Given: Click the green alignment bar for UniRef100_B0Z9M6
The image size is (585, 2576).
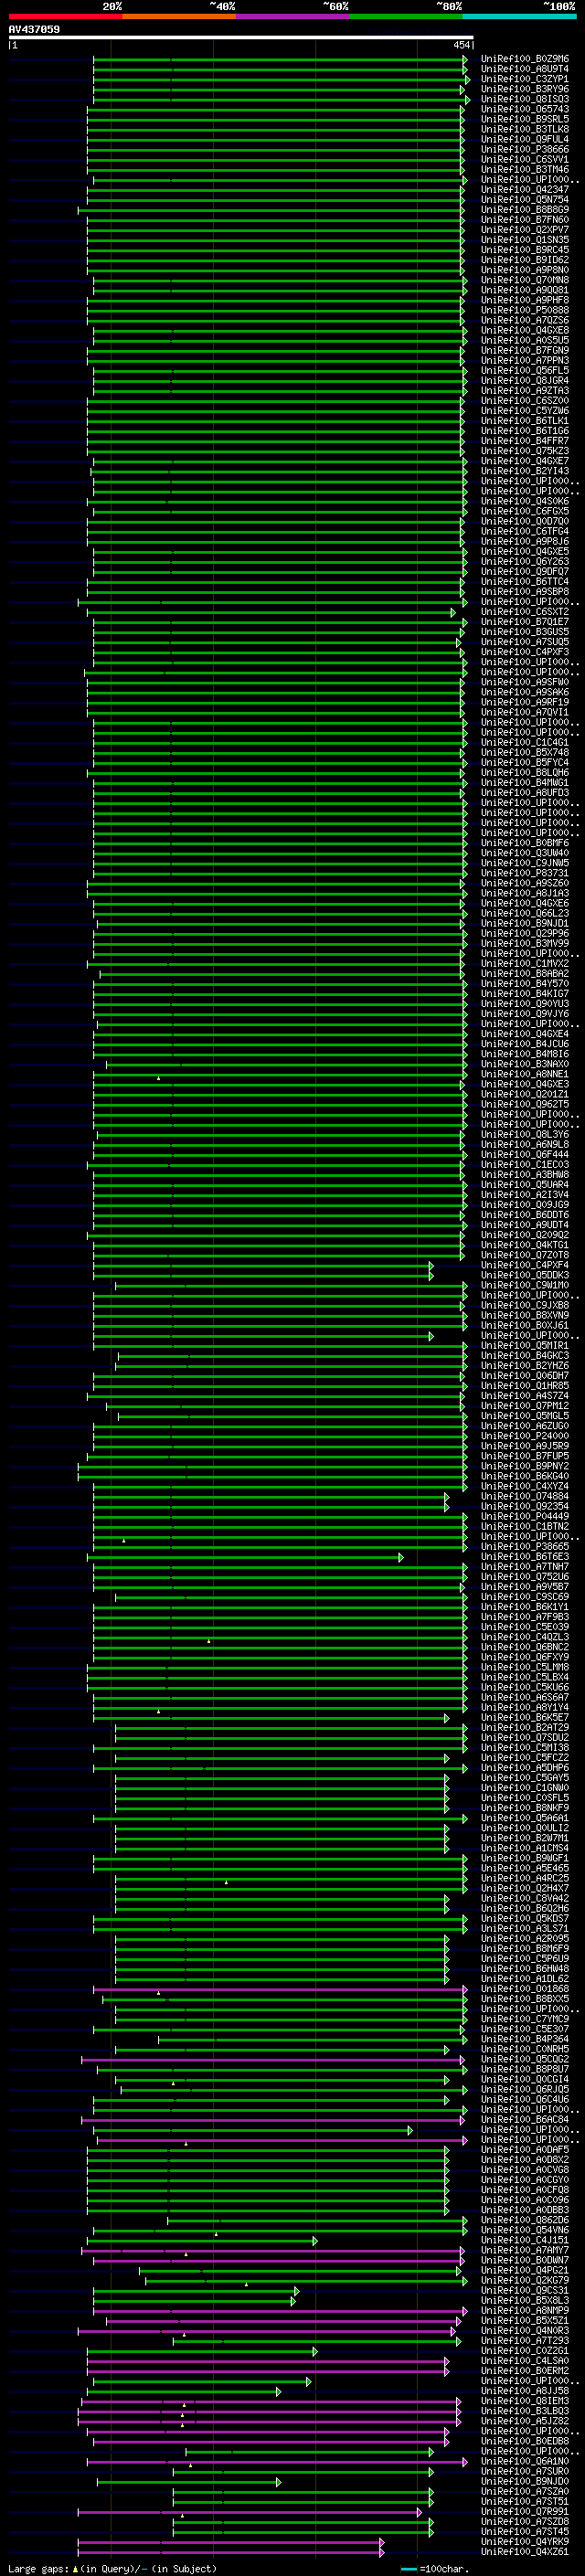Looking at the screenshot, I should click(x=280, y=59).
